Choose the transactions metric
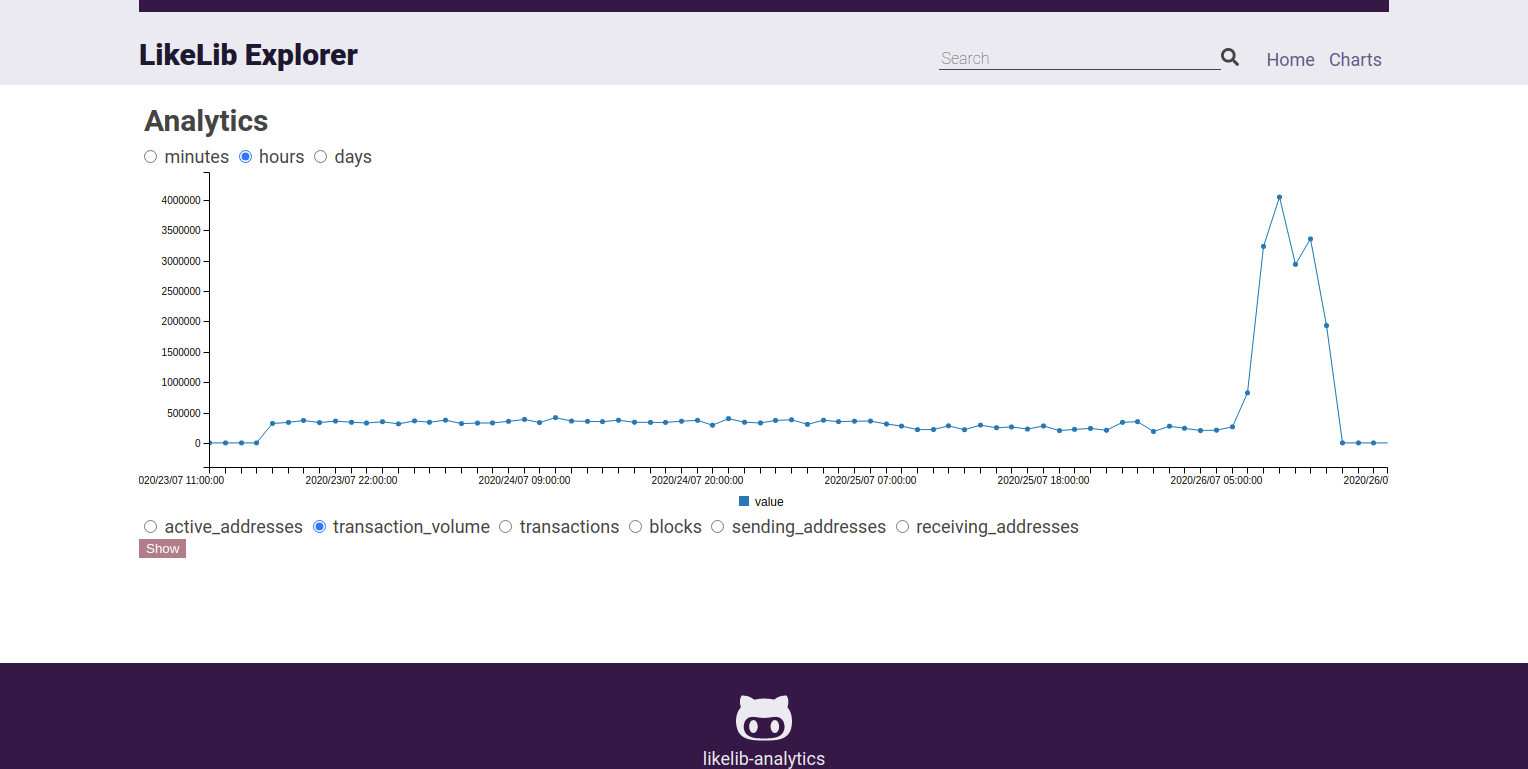 tap(506, 526)
